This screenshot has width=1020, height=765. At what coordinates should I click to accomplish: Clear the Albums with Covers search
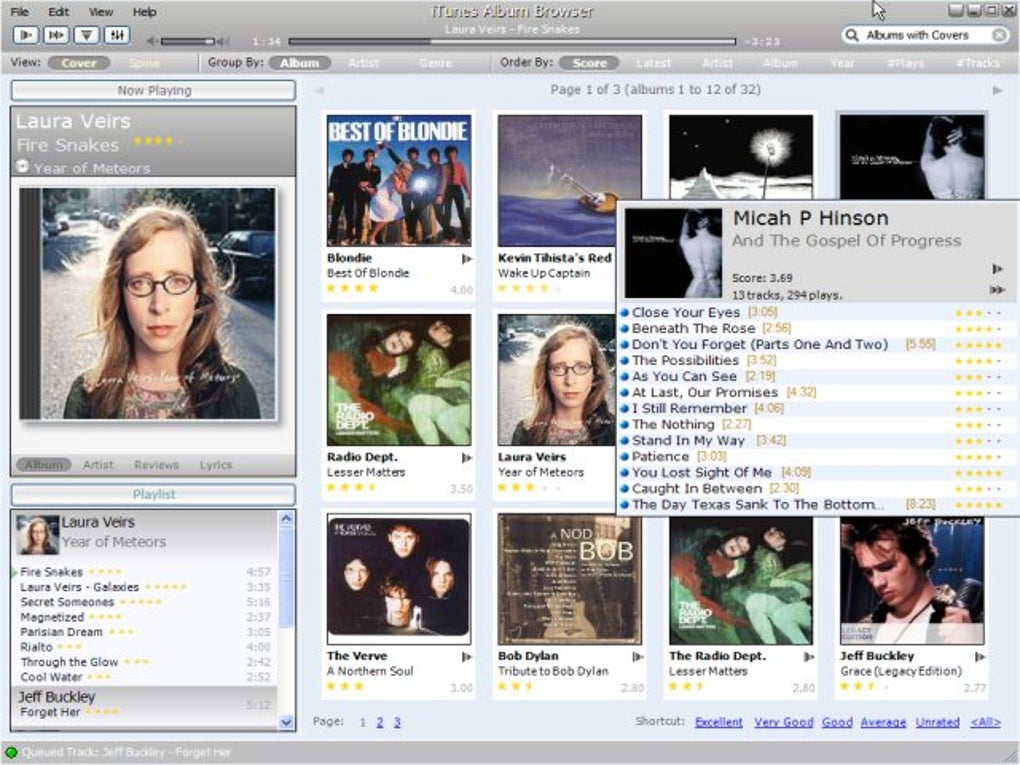[x=999, y=35]
